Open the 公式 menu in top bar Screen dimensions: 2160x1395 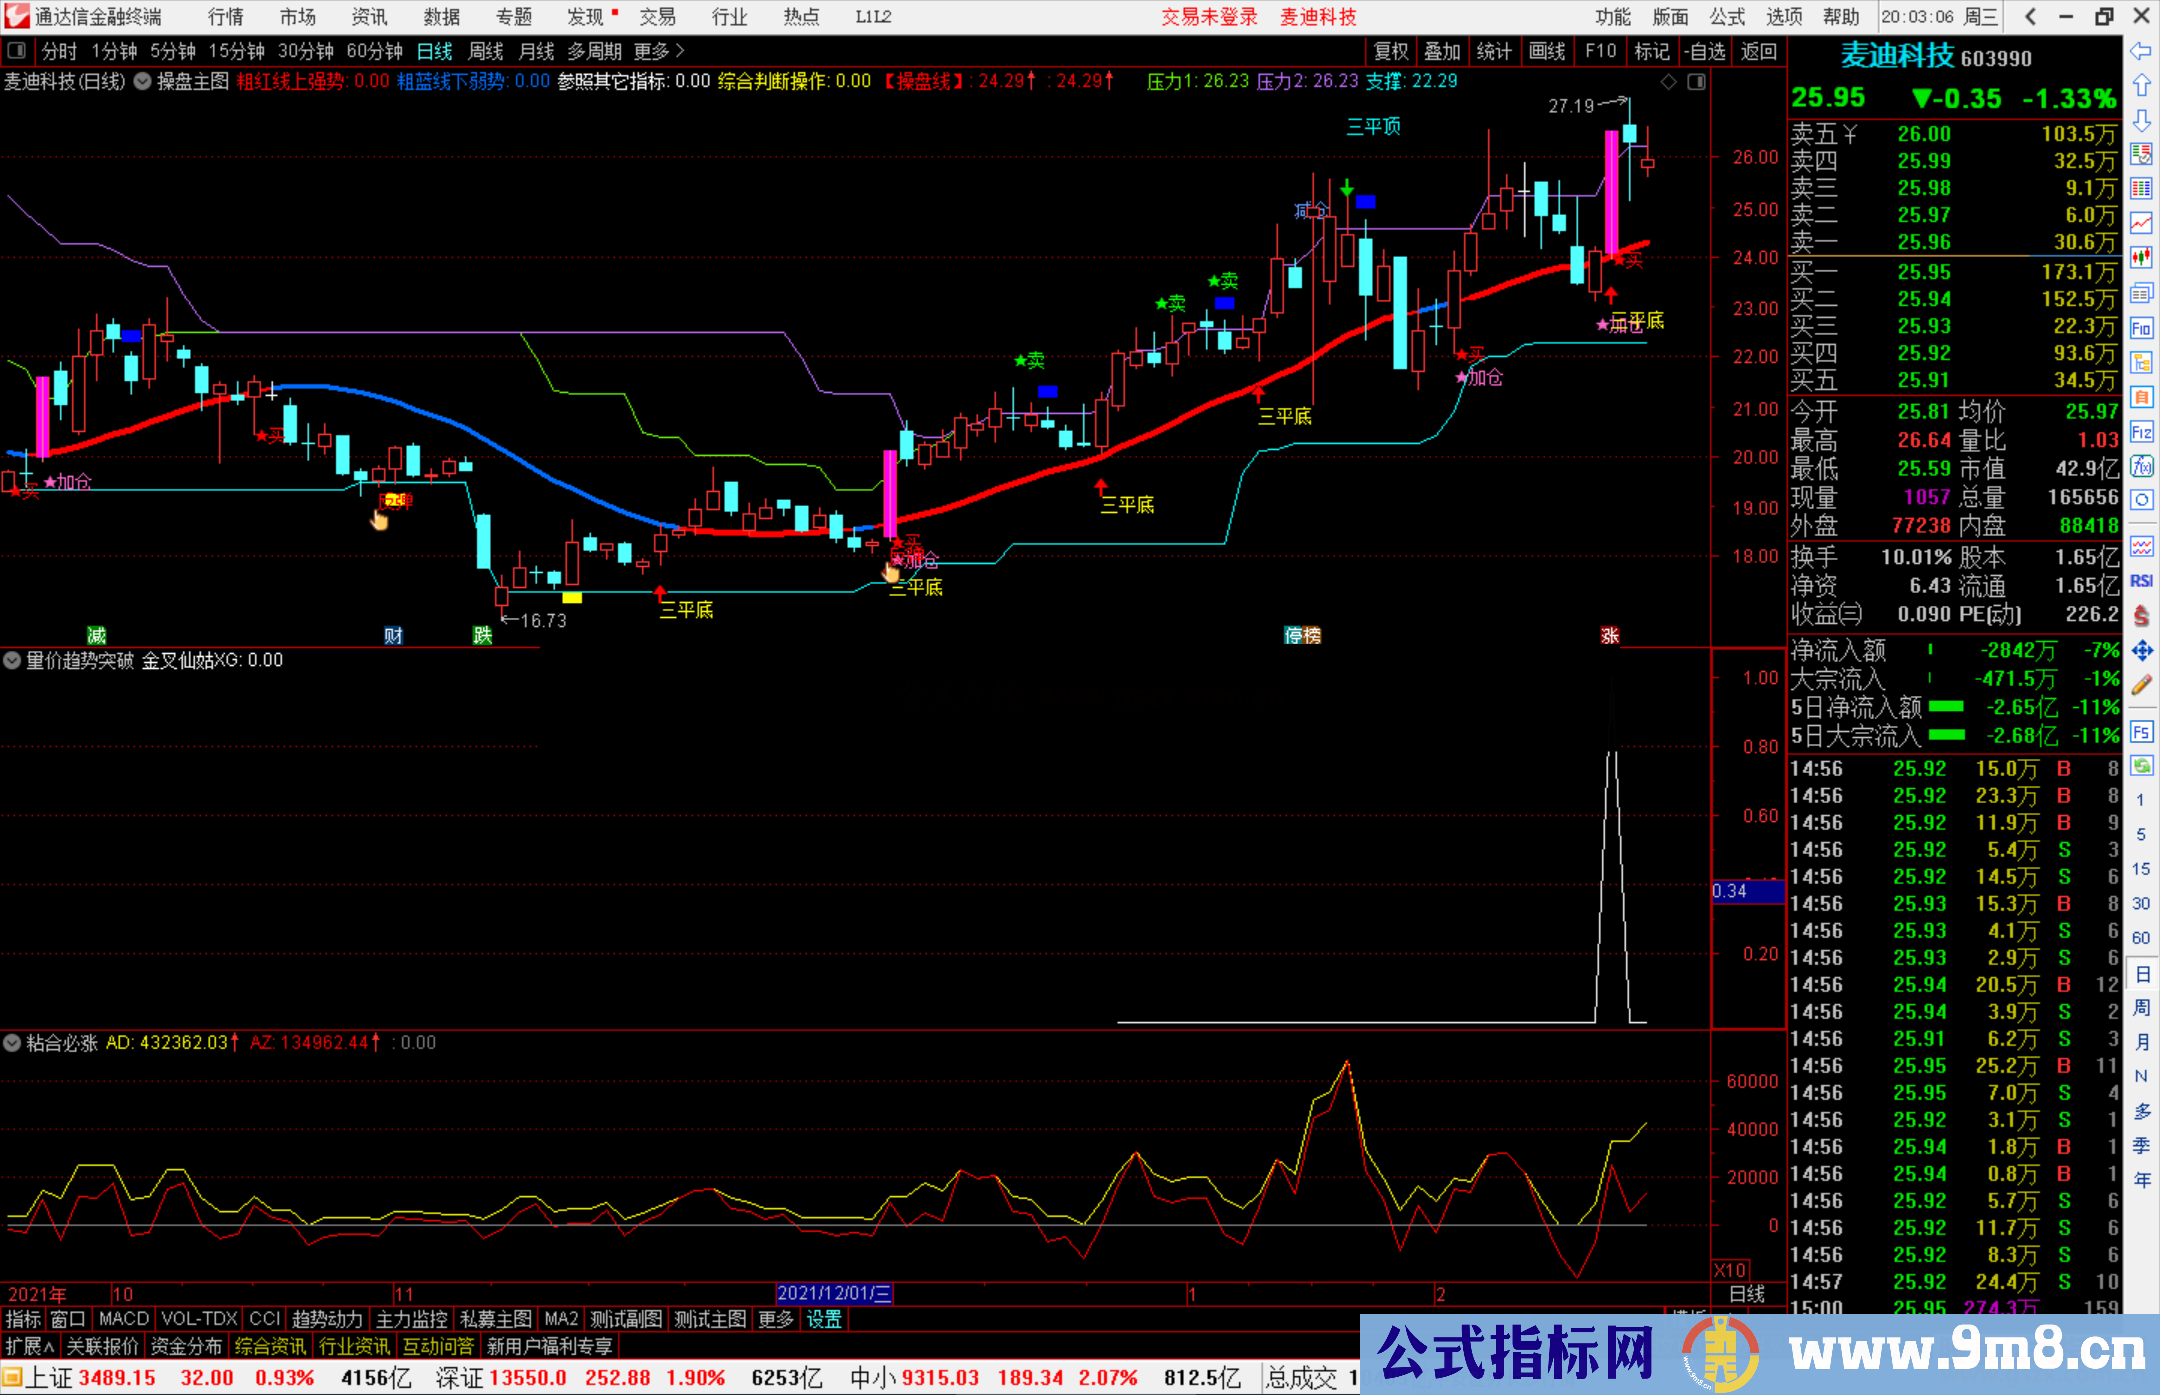(x=1727, y=16)
